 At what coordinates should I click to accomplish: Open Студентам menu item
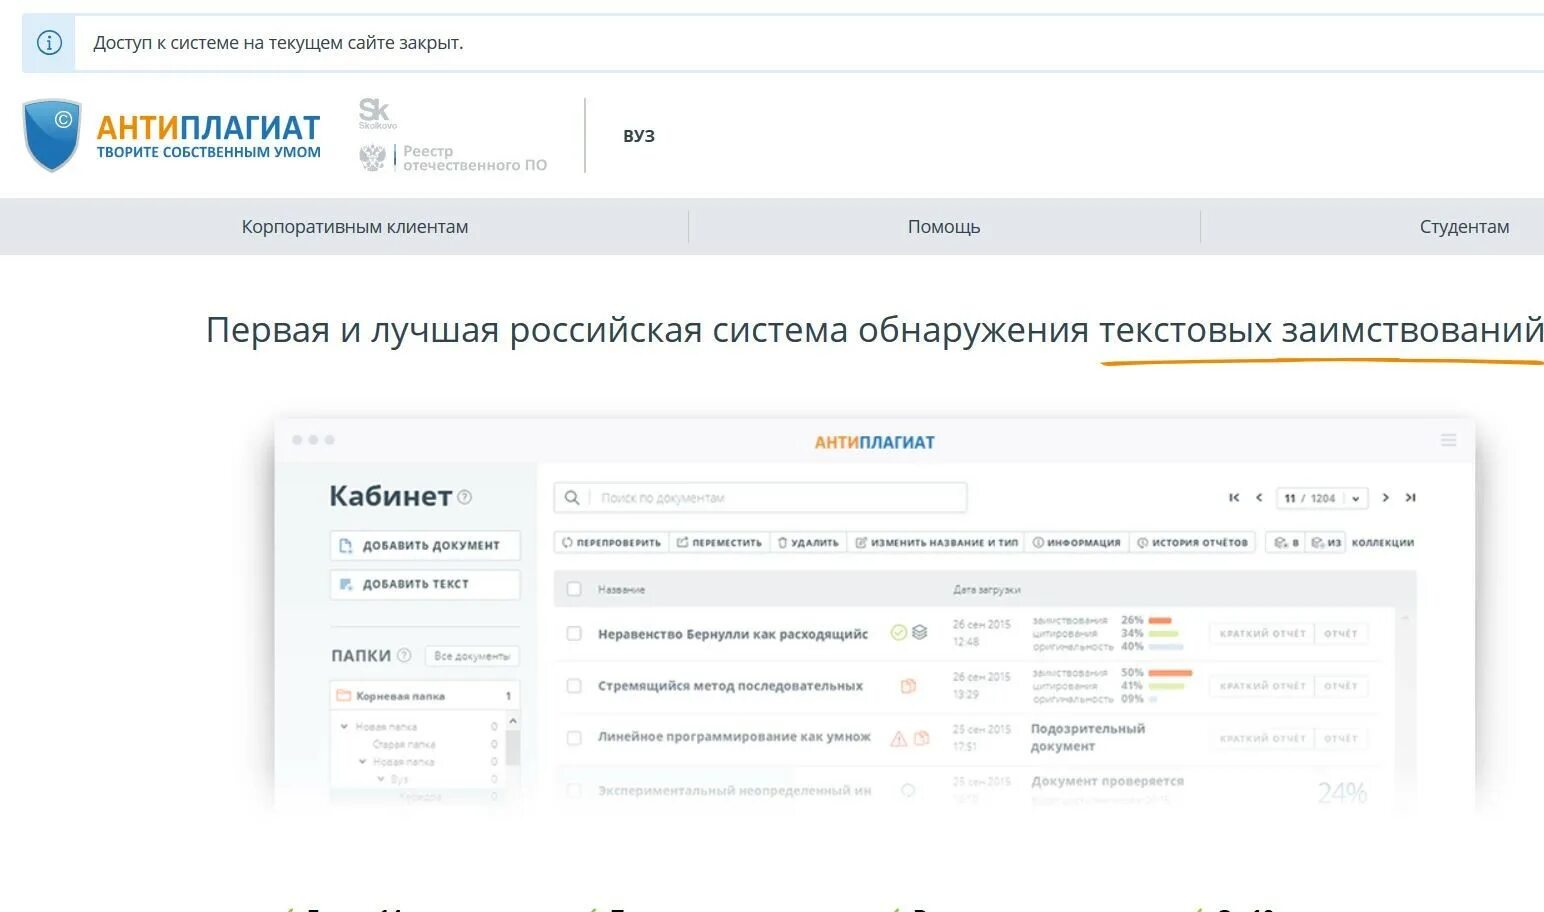[x=1464, y=227]
